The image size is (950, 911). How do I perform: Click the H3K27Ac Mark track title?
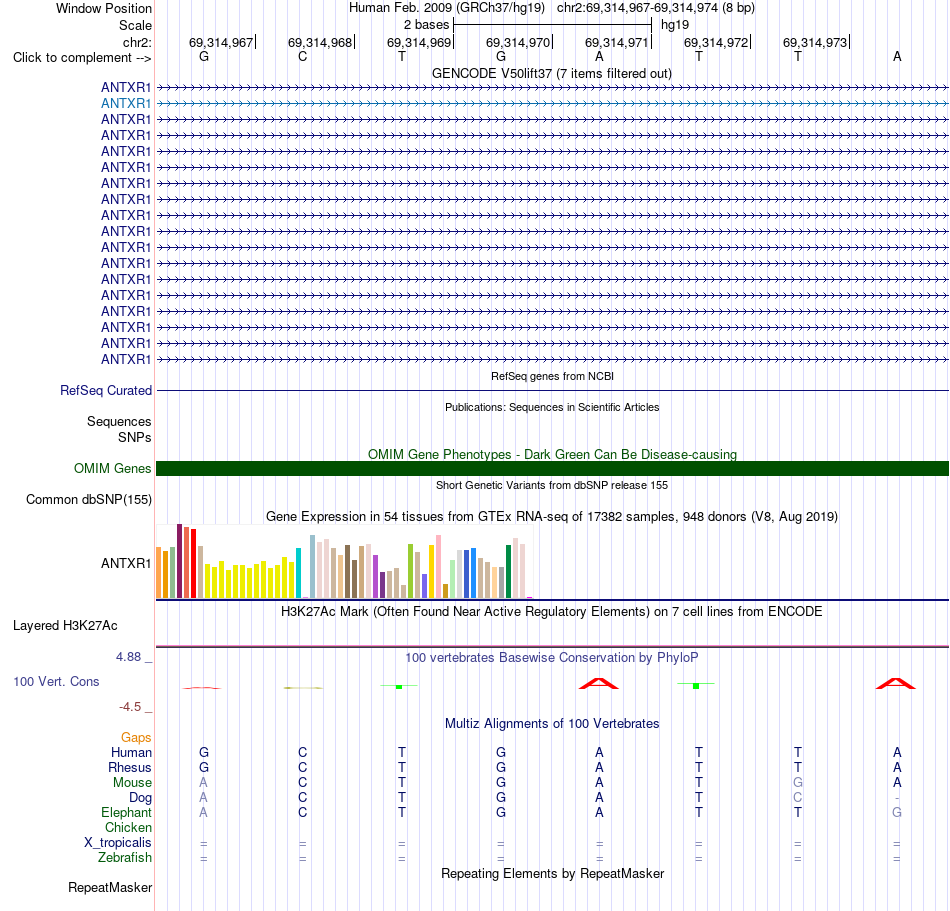(551, 611)
